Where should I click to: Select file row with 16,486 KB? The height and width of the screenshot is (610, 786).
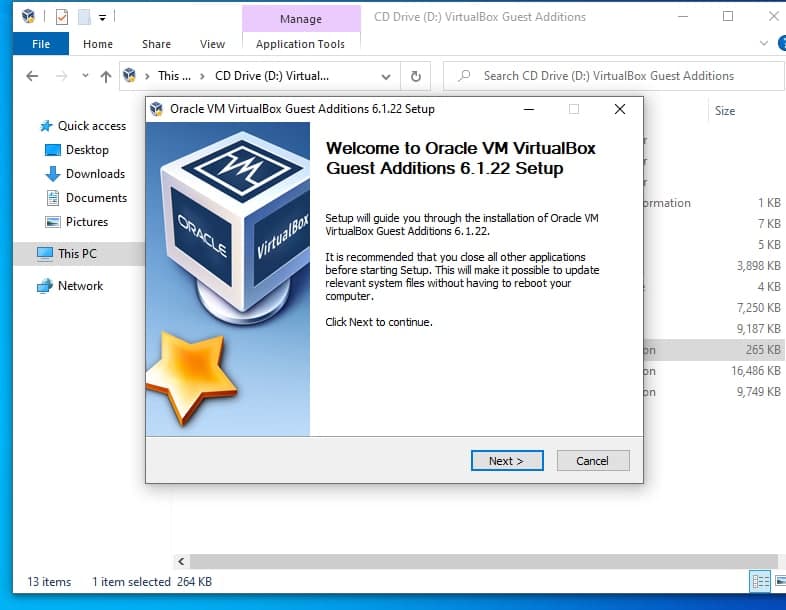pos(714,371)
